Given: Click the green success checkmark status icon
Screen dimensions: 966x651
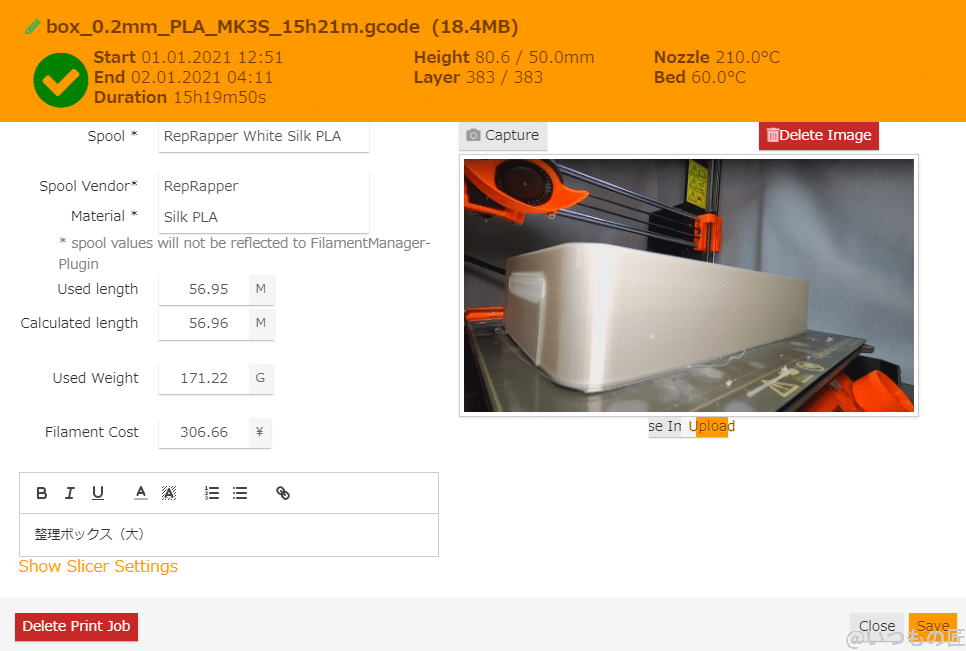Looking at the screenshot, I should tap(60, 80).
